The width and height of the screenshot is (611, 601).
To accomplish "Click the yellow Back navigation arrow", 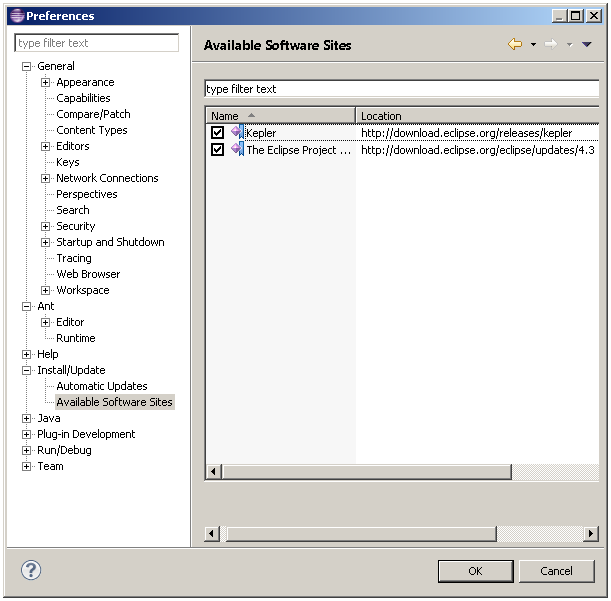I will [x=515, y=44].
